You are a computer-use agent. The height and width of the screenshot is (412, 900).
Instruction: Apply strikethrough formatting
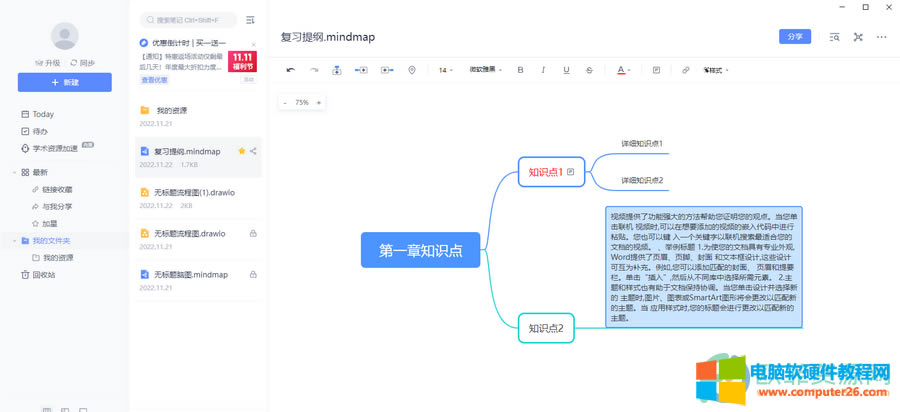pyautogui.click(x=589, y=70)
